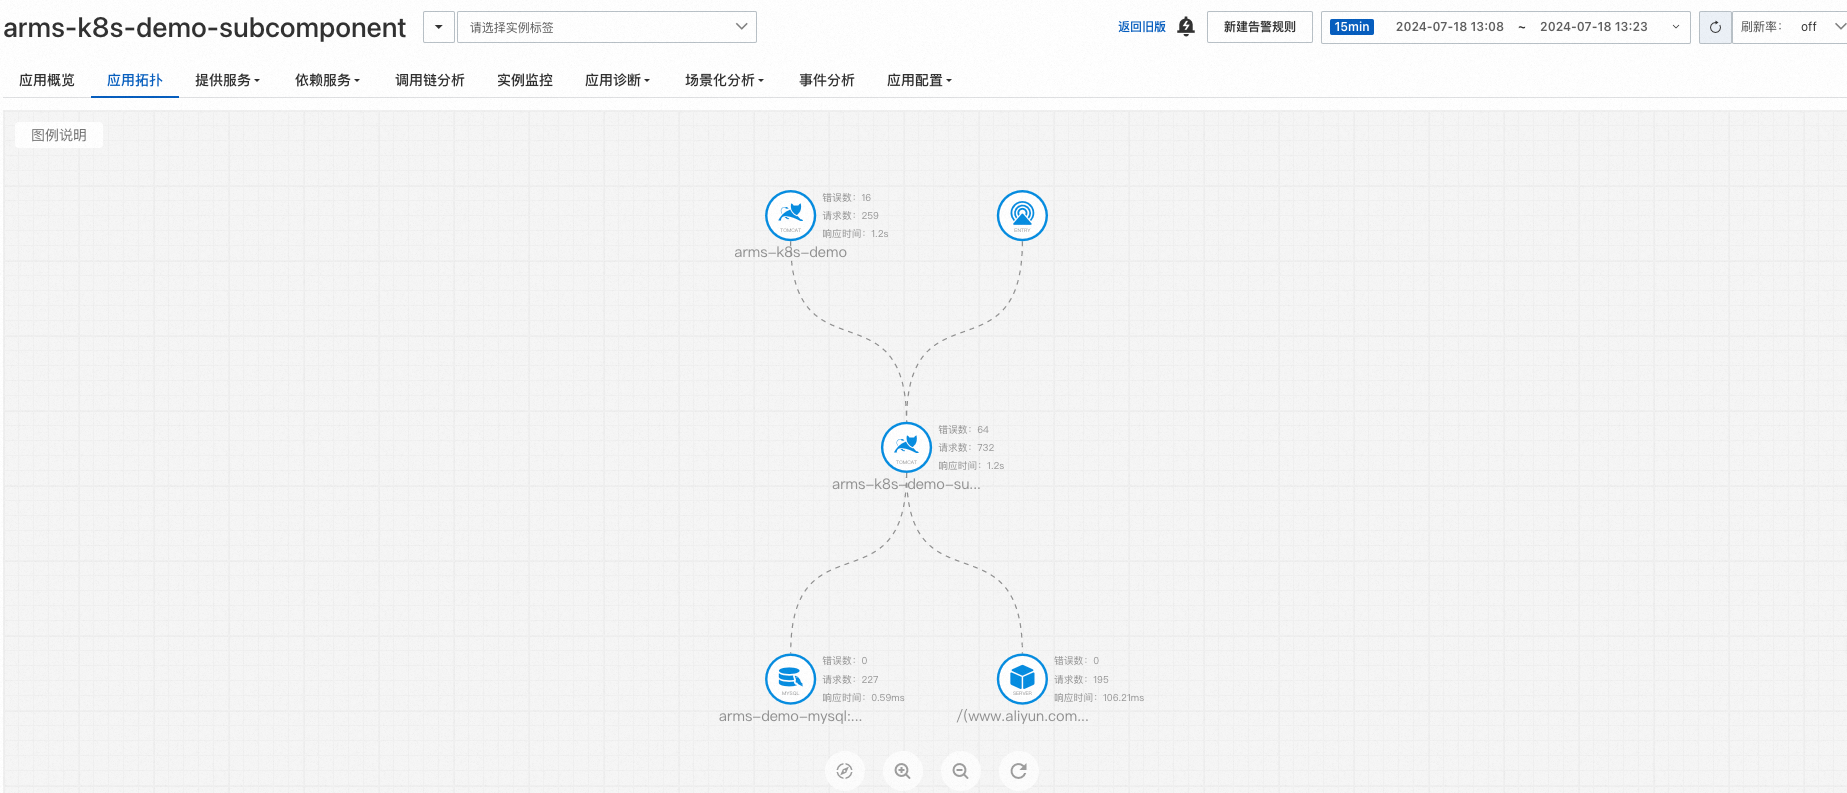Expand the 应用配置 menu
This screenshot has width=1847, height=793.
919,80
